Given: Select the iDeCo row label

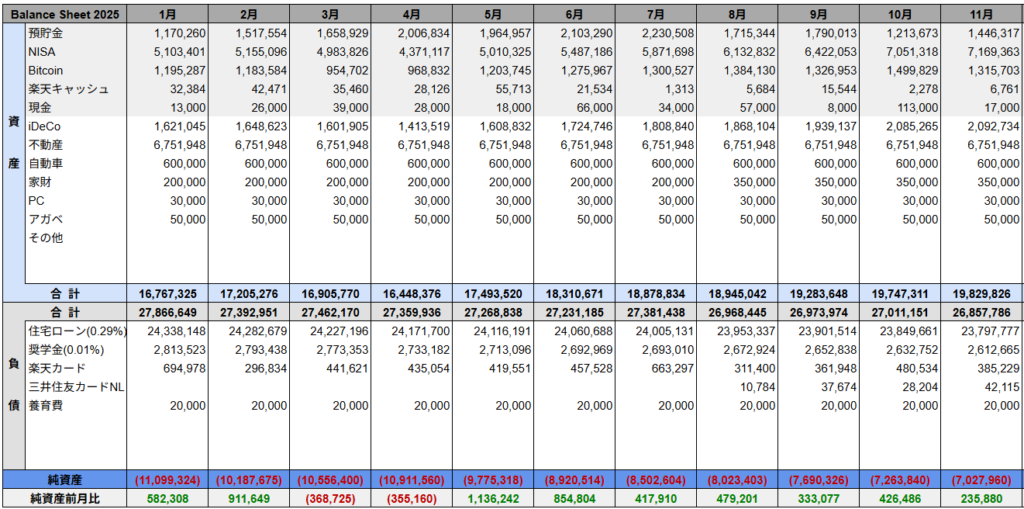Looking at the screenshot, I should coord(44,127).
